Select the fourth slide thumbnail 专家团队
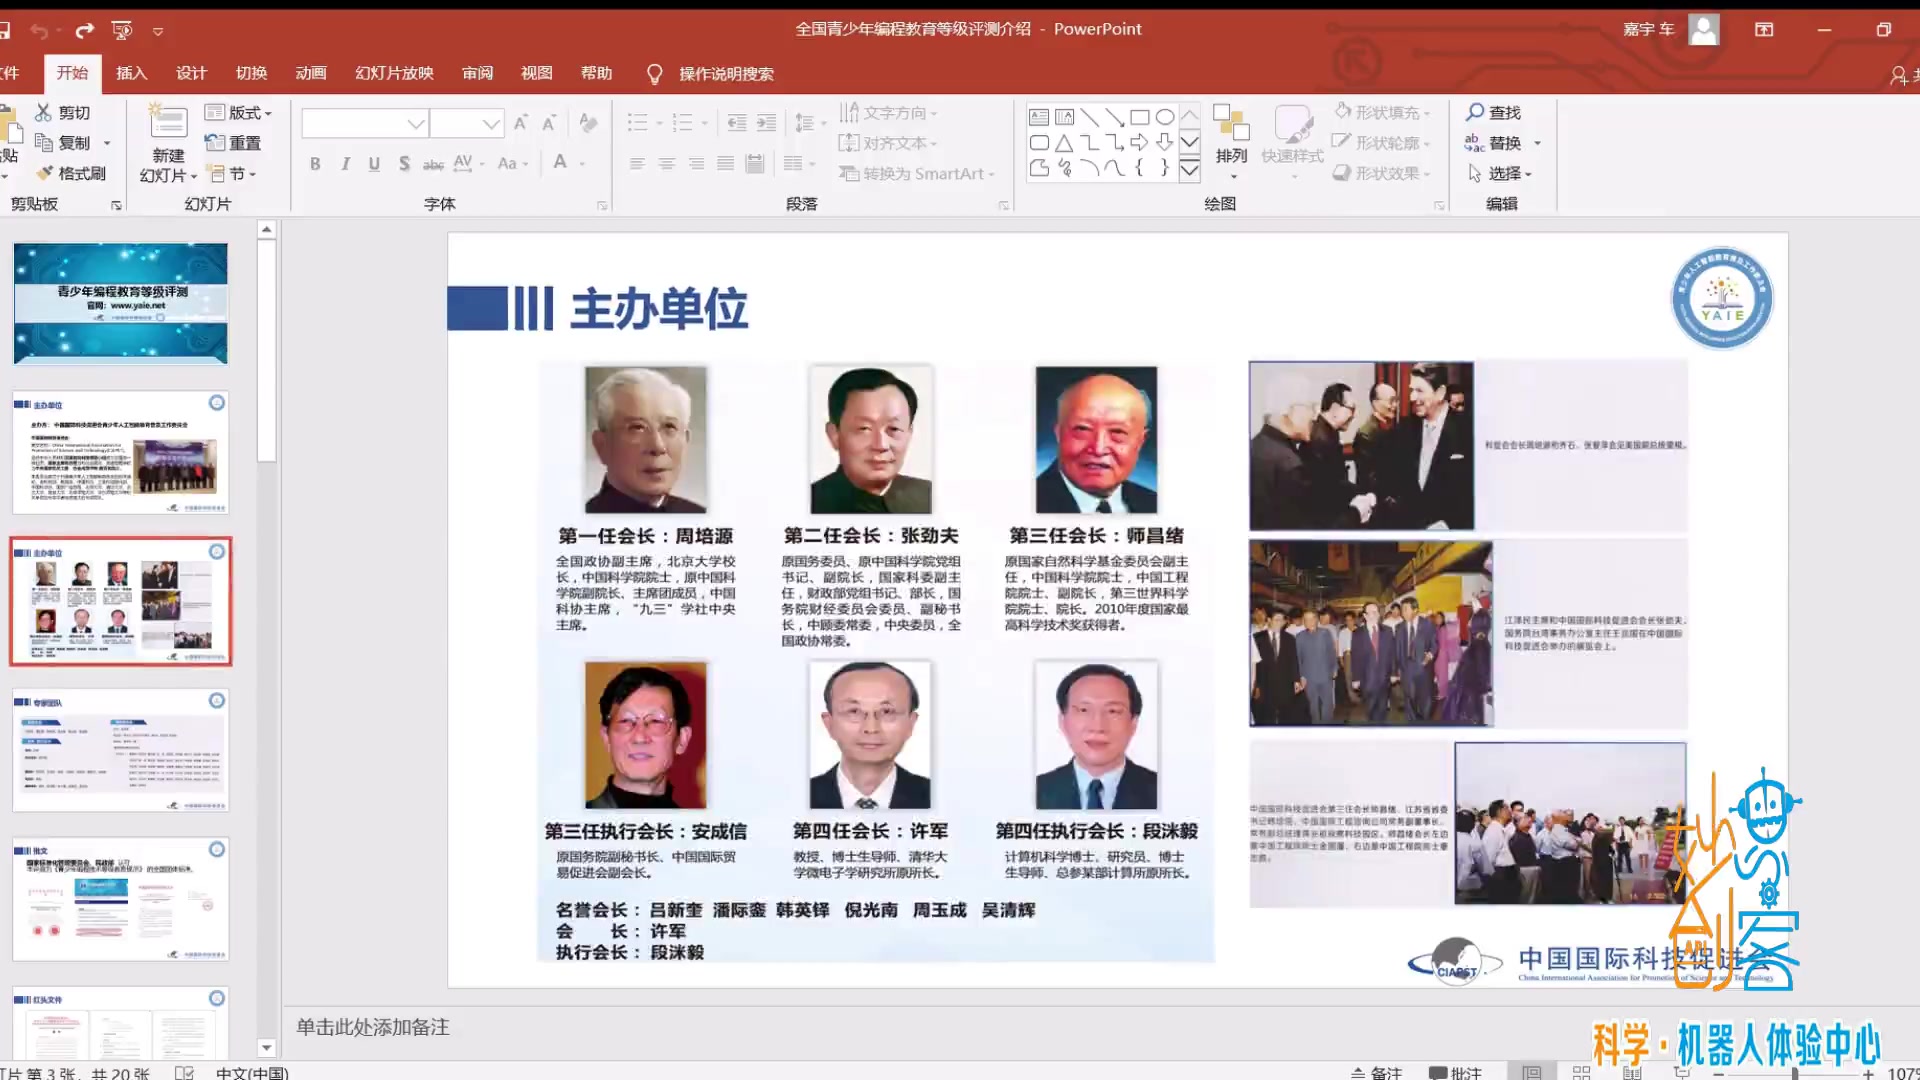This screenshot has width=1920, height=1080. point(120,750)
